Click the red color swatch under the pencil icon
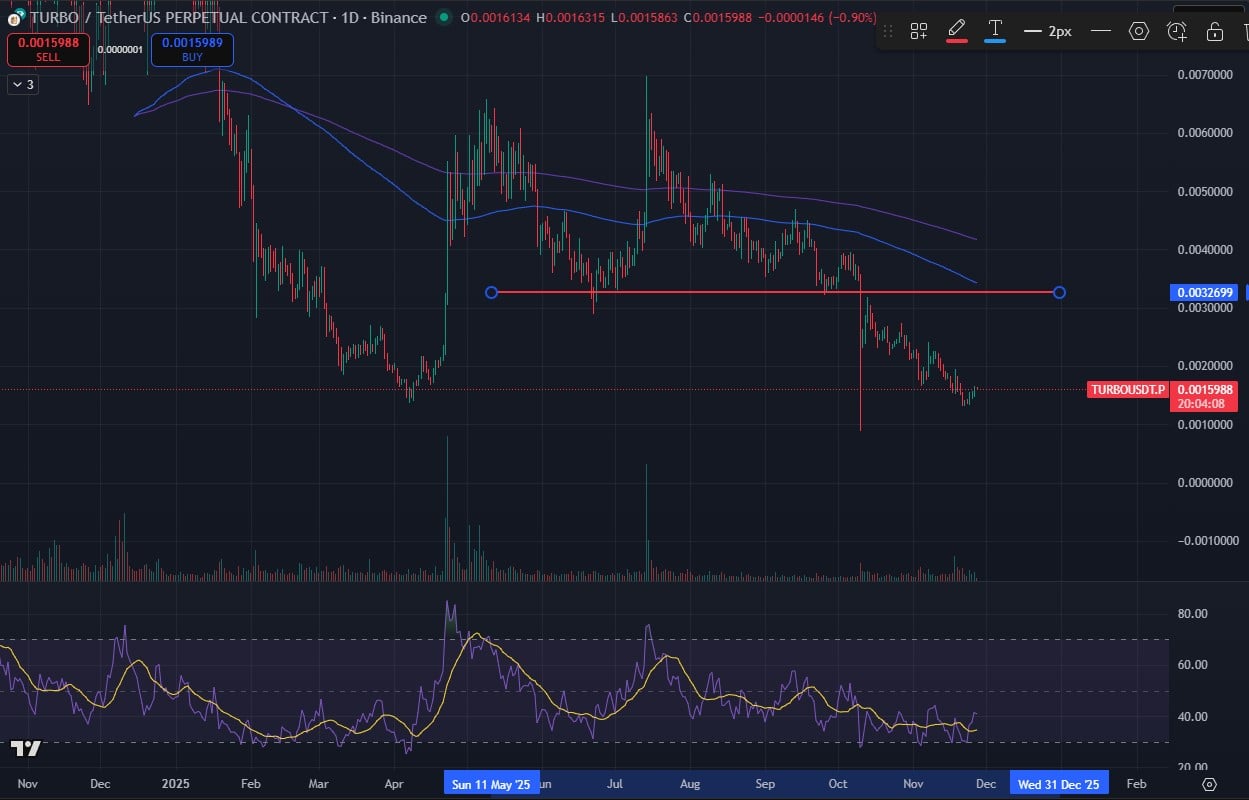 (957, 41)
